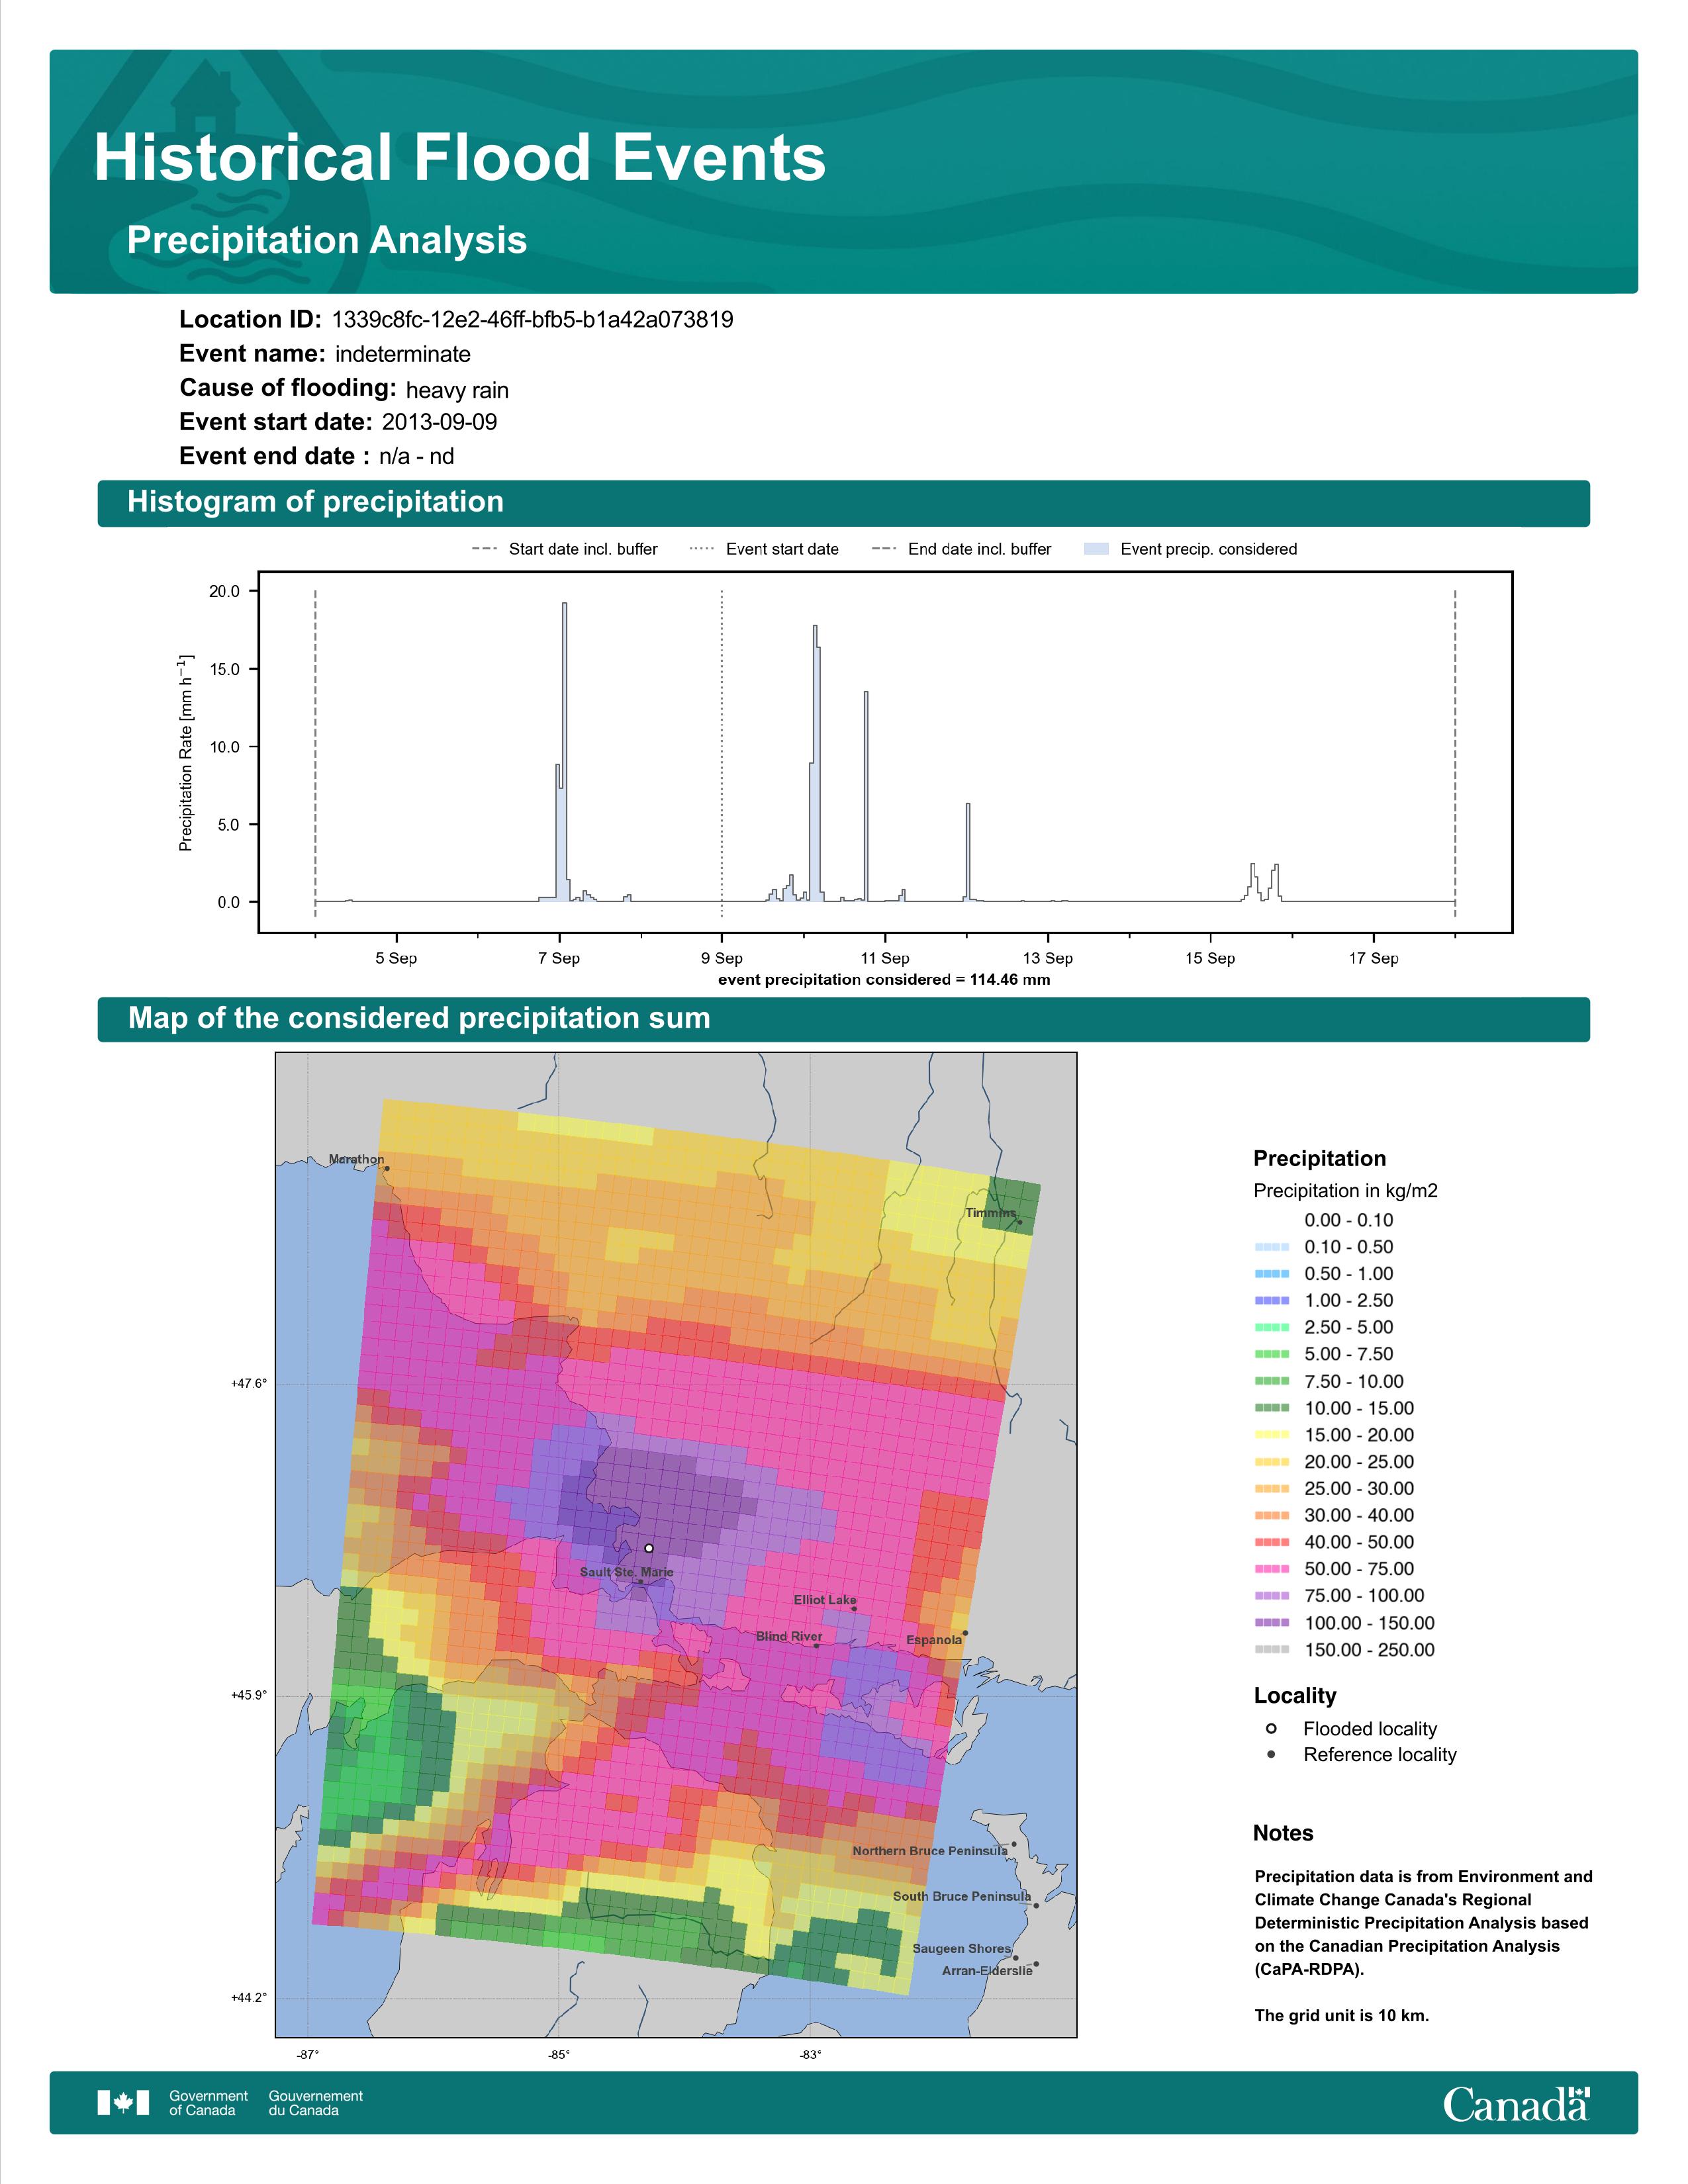Click the 50.00 - 75.00 pink legend swatch
Screen dimensions: 1688x2184
[x=1271, y=1569]
